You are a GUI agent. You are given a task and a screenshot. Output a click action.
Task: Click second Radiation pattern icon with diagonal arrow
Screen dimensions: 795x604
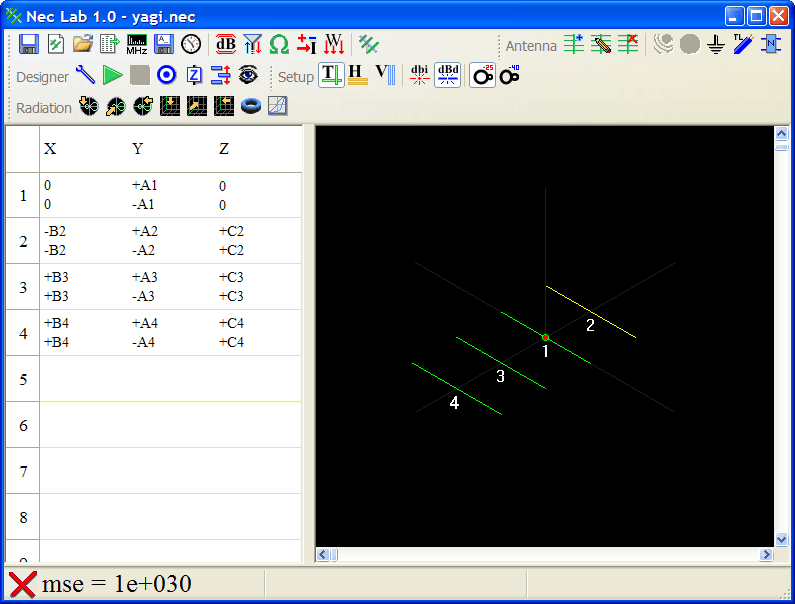pos(116,106)
